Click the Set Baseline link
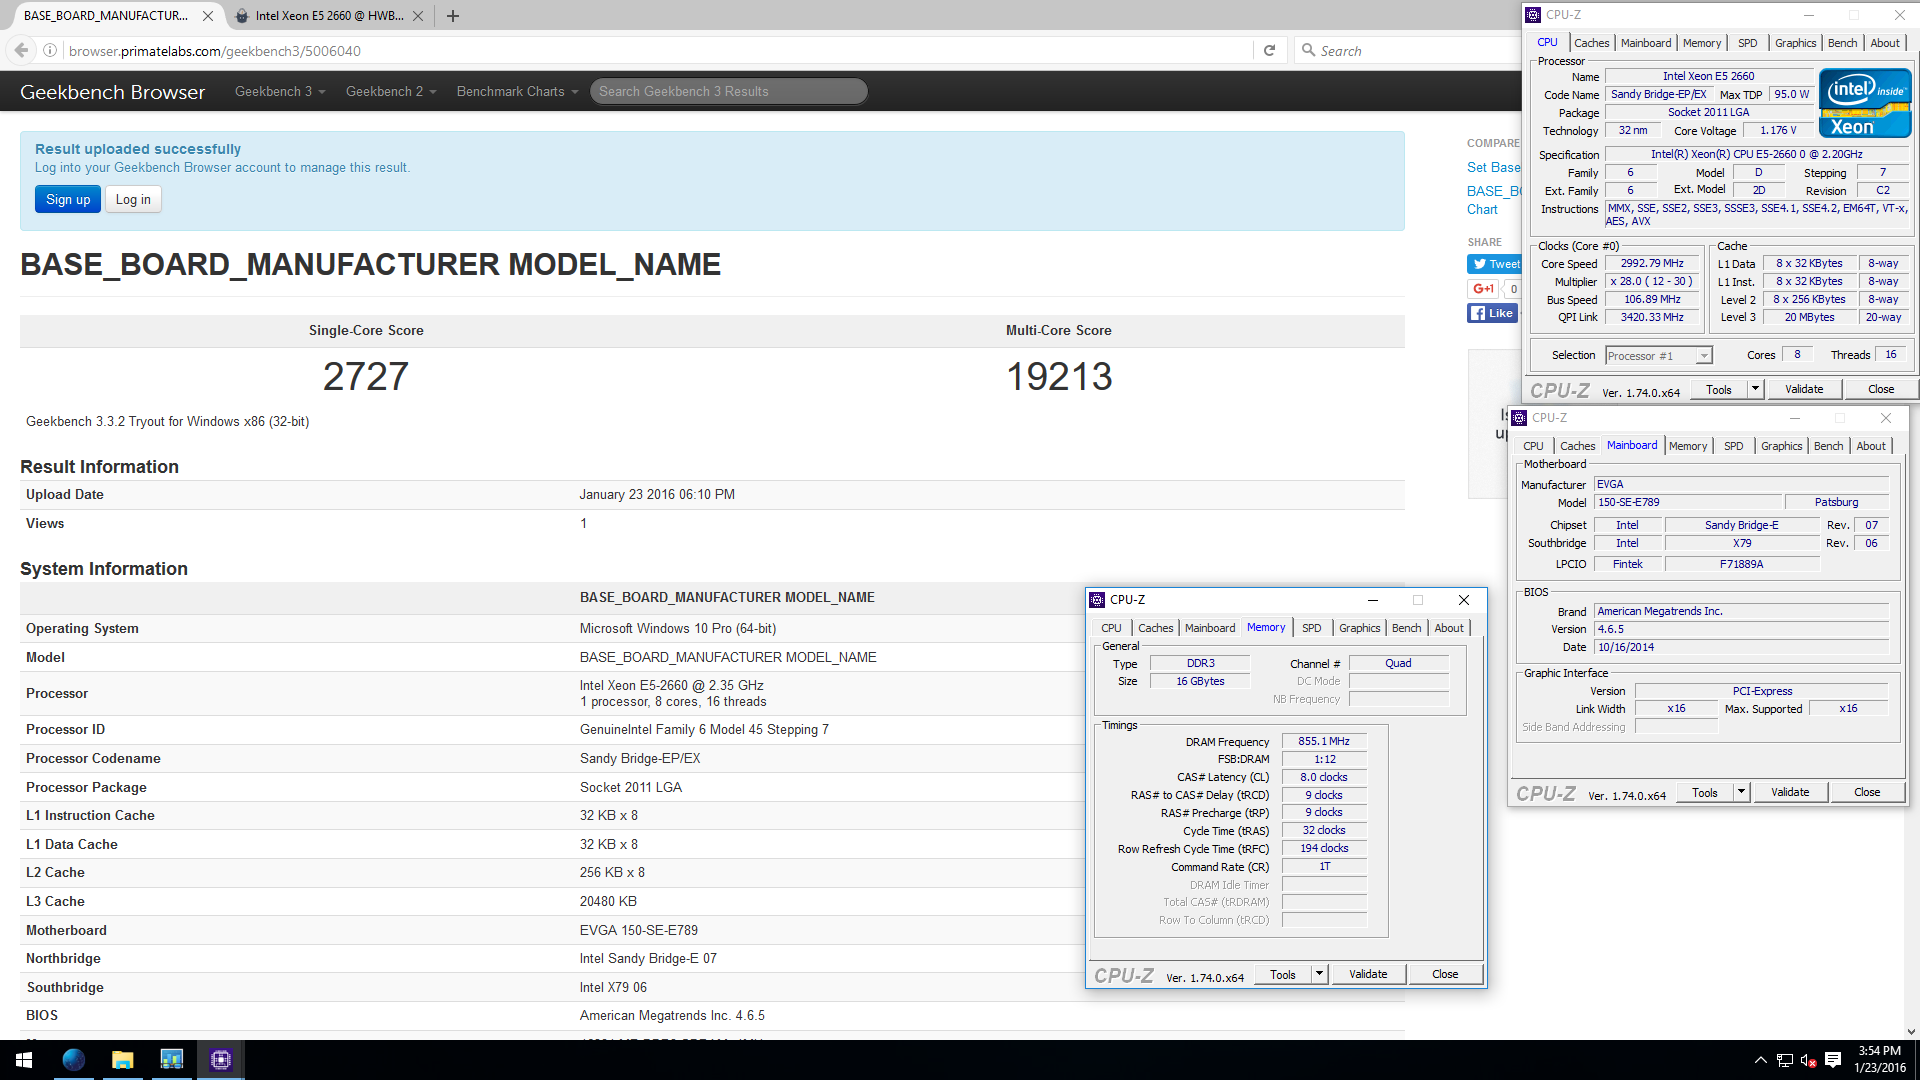The image size is (1920, 1080). (x=1494, y=167)
